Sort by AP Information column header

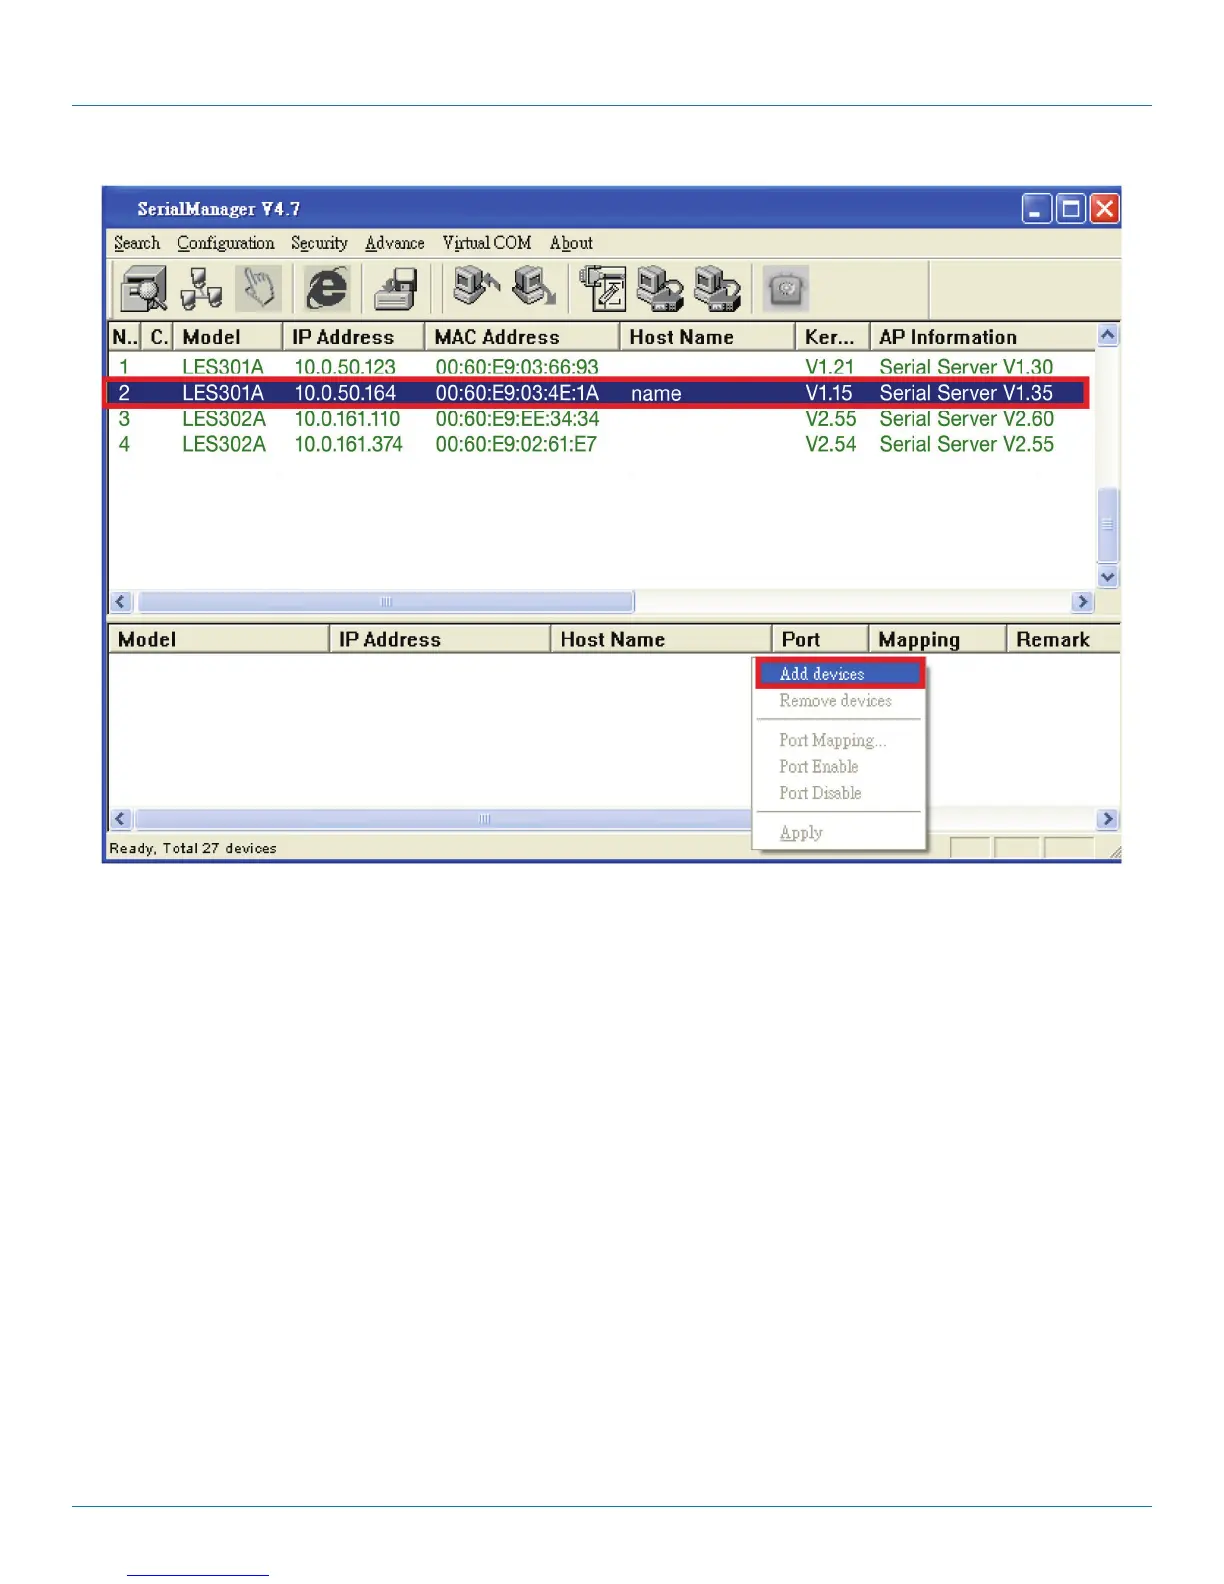[983, 337]
